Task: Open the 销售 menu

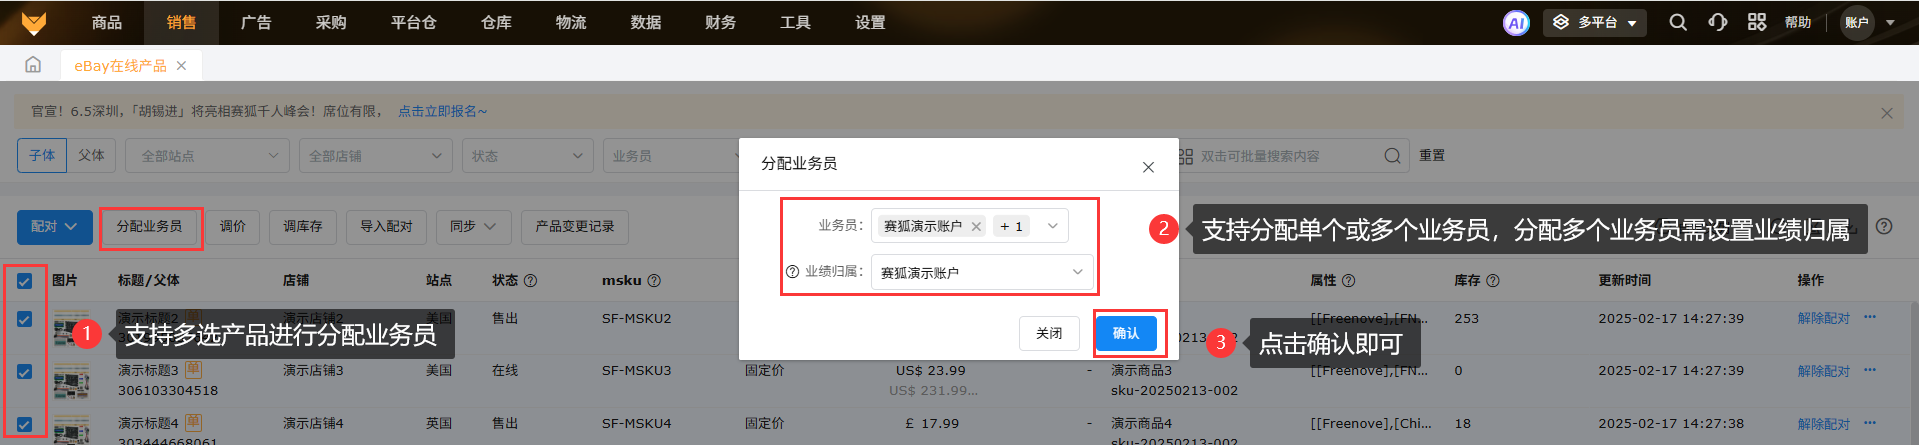Action: click(x=181, y=22)
